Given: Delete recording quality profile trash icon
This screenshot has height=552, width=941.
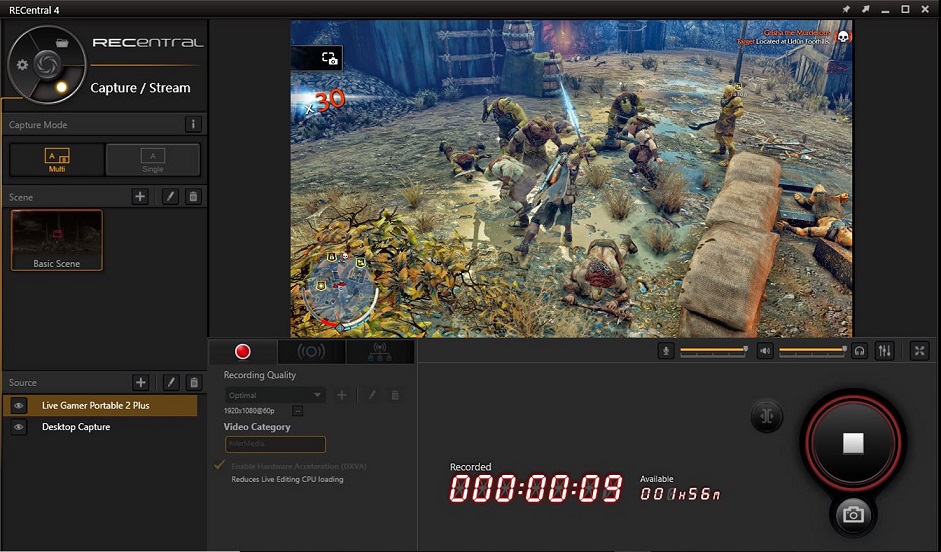Looking at the screenshot, I should coord(395,395).
